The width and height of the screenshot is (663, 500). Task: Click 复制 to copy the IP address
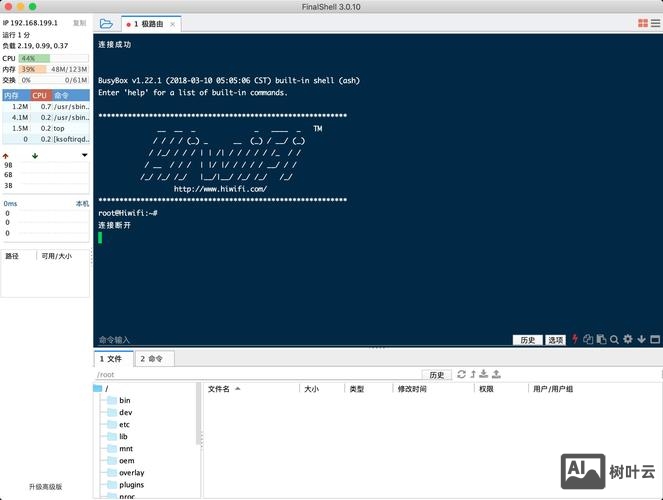tap(79, 22)
